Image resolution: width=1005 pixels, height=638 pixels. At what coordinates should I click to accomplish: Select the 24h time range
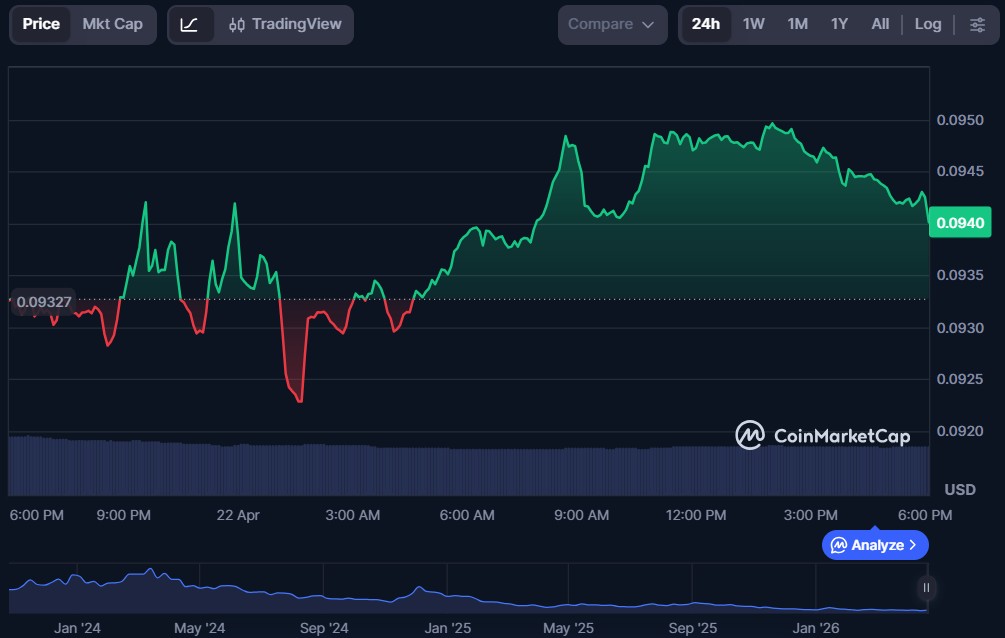click(x=705, y=24)
